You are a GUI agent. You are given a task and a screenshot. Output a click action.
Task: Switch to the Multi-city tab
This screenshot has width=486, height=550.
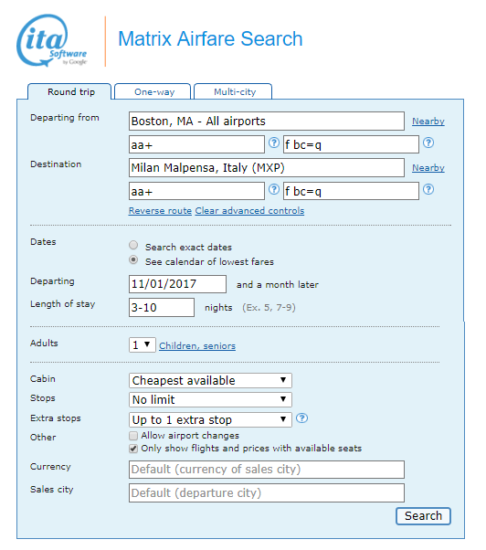pyautogui.click(x=233, y=92)
